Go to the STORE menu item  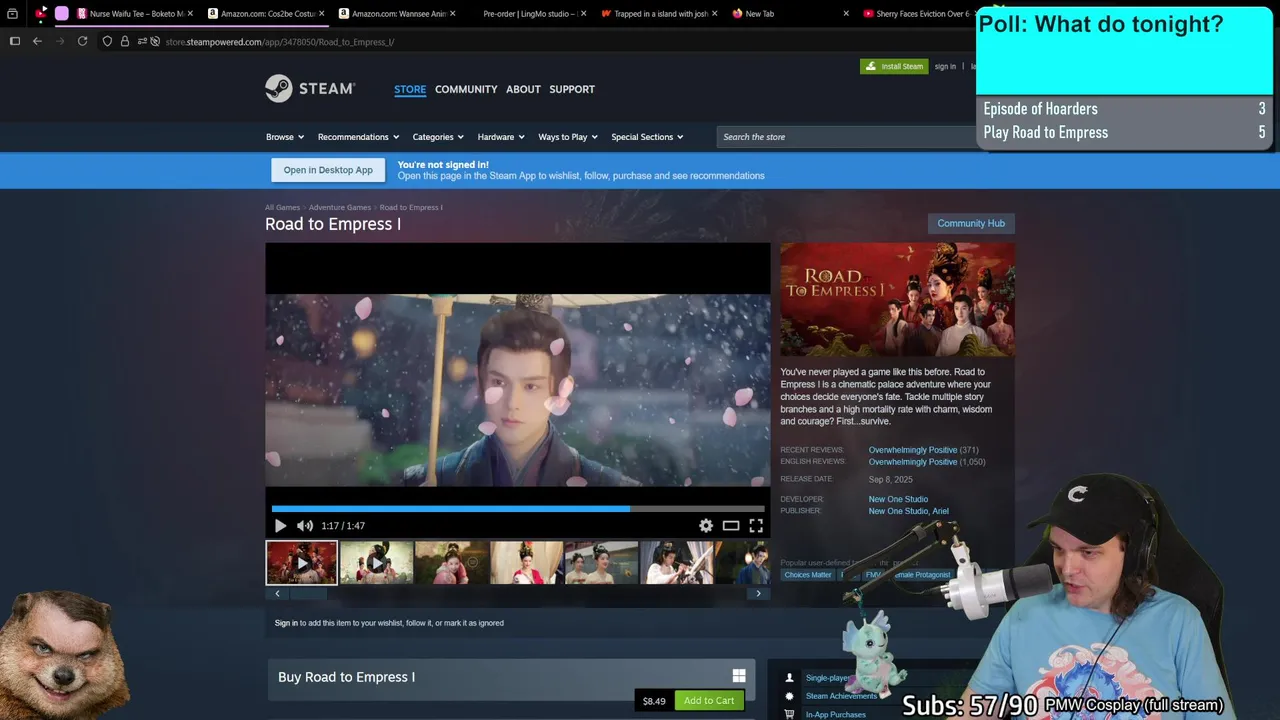click(x=410, y=89)
